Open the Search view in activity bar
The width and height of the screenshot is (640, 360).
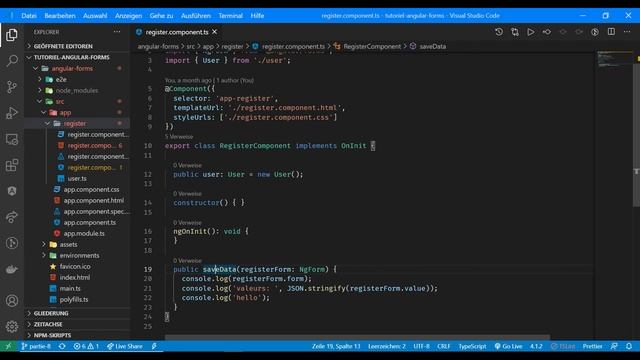click(x=12, y=61)
